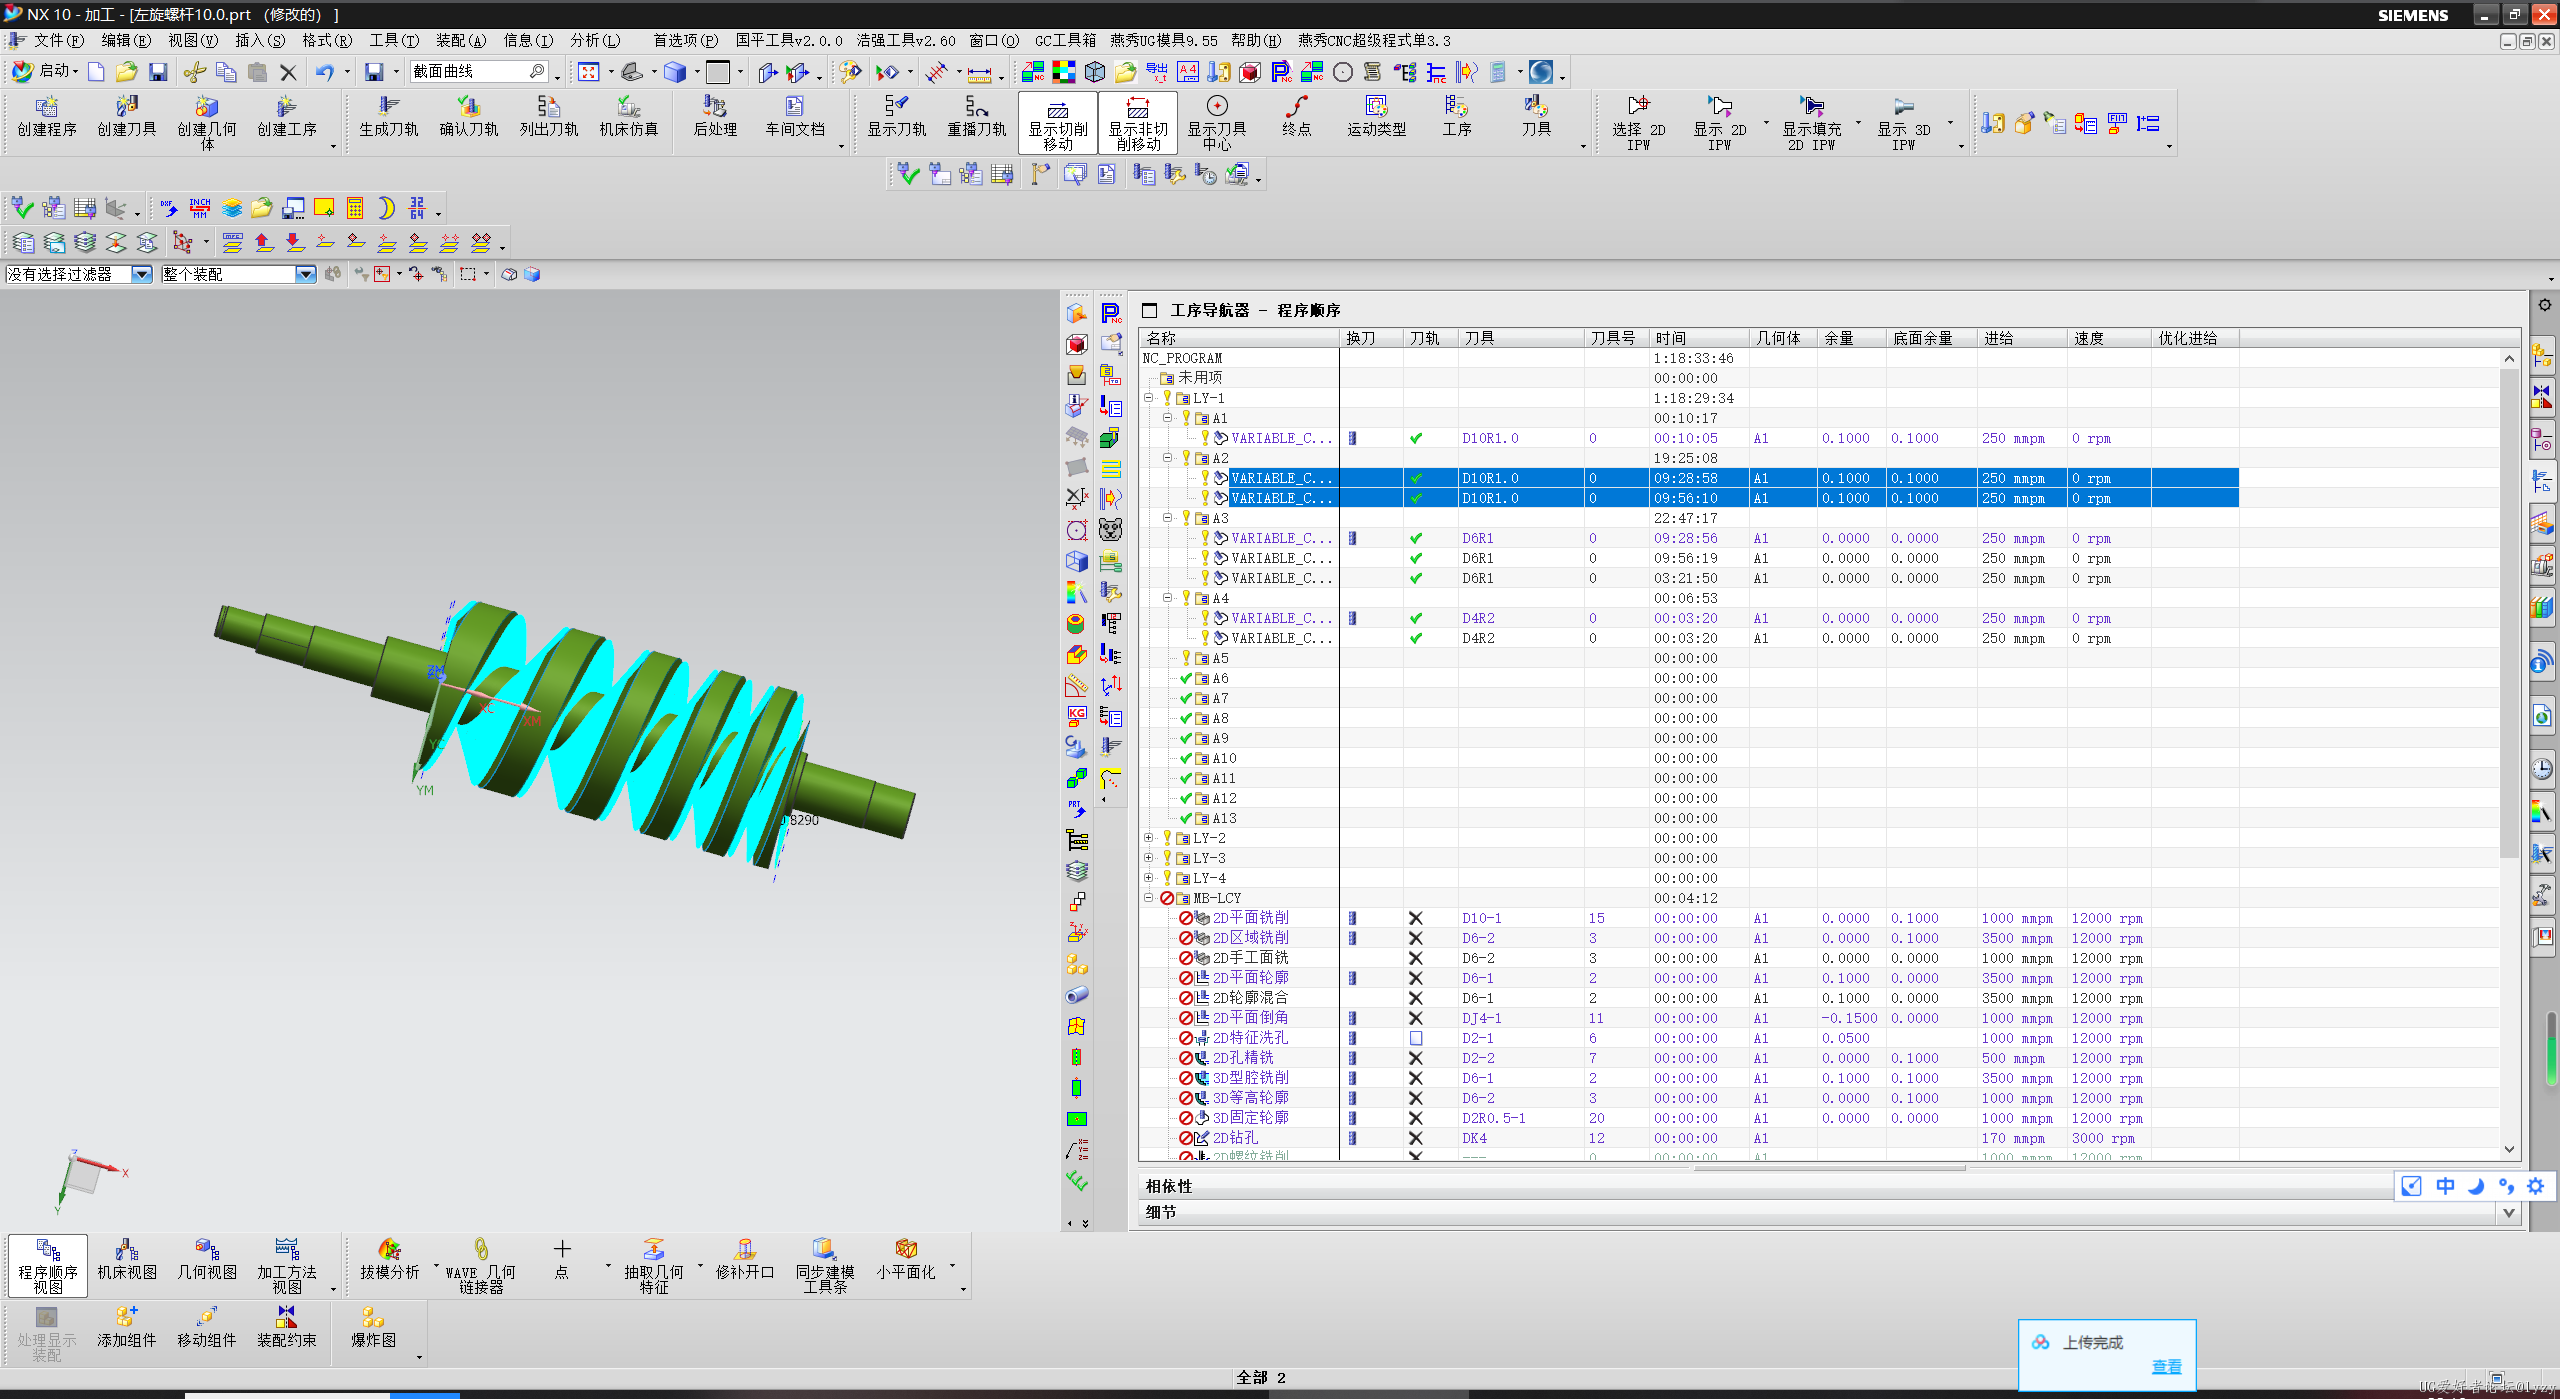Open the 文件(F) menu
This screenshot has width=2560, height=1399.
point(59,40)
